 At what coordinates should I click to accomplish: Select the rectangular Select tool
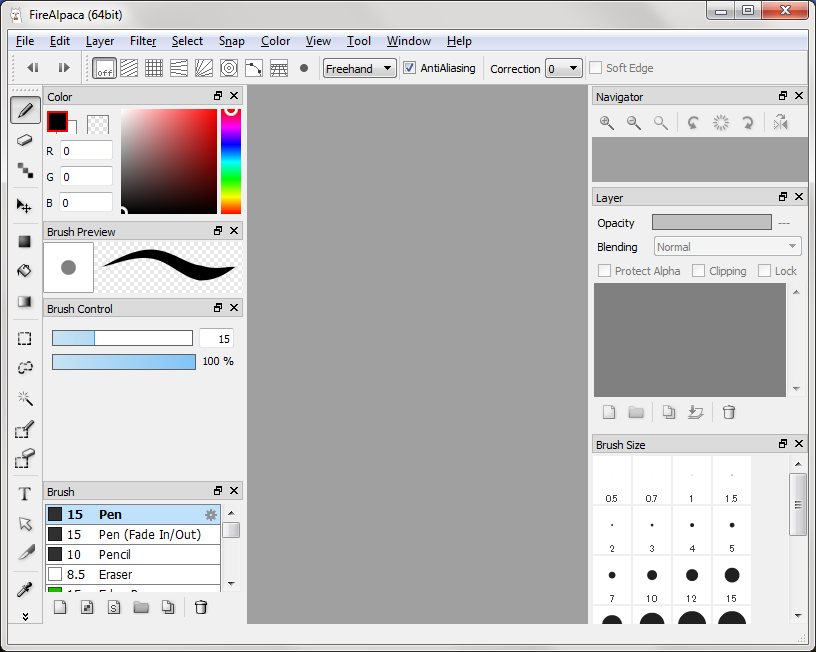(x=24, y=339)
